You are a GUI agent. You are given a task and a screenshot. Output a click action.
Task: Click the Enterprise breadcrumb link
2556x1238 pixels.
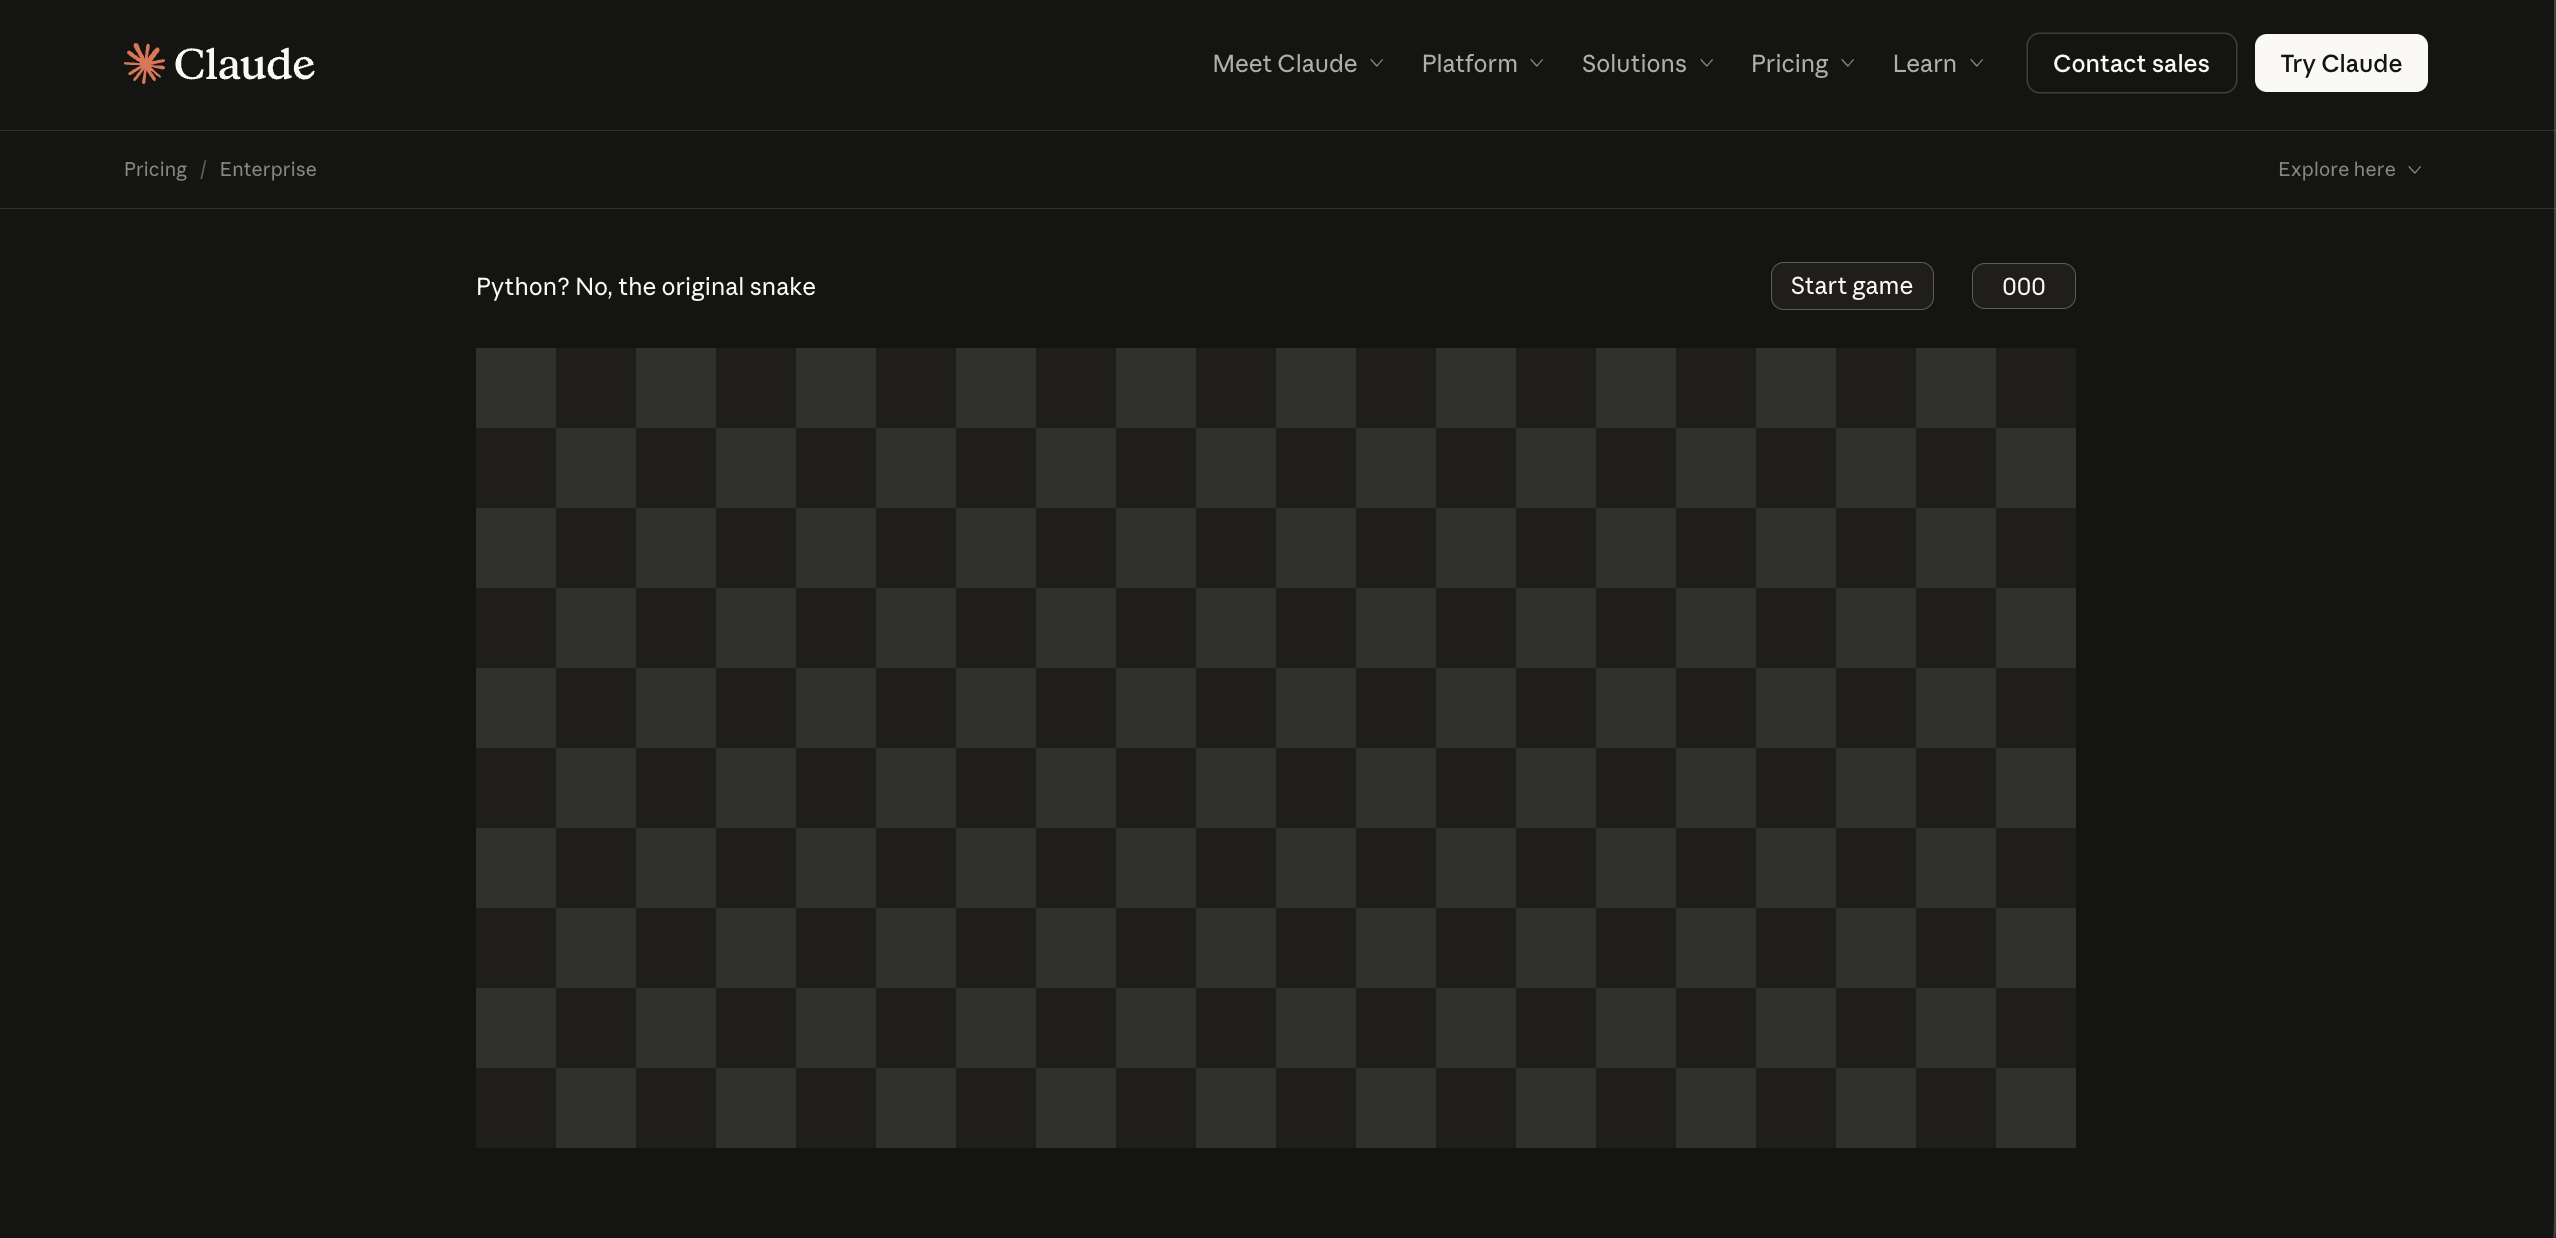268,169
